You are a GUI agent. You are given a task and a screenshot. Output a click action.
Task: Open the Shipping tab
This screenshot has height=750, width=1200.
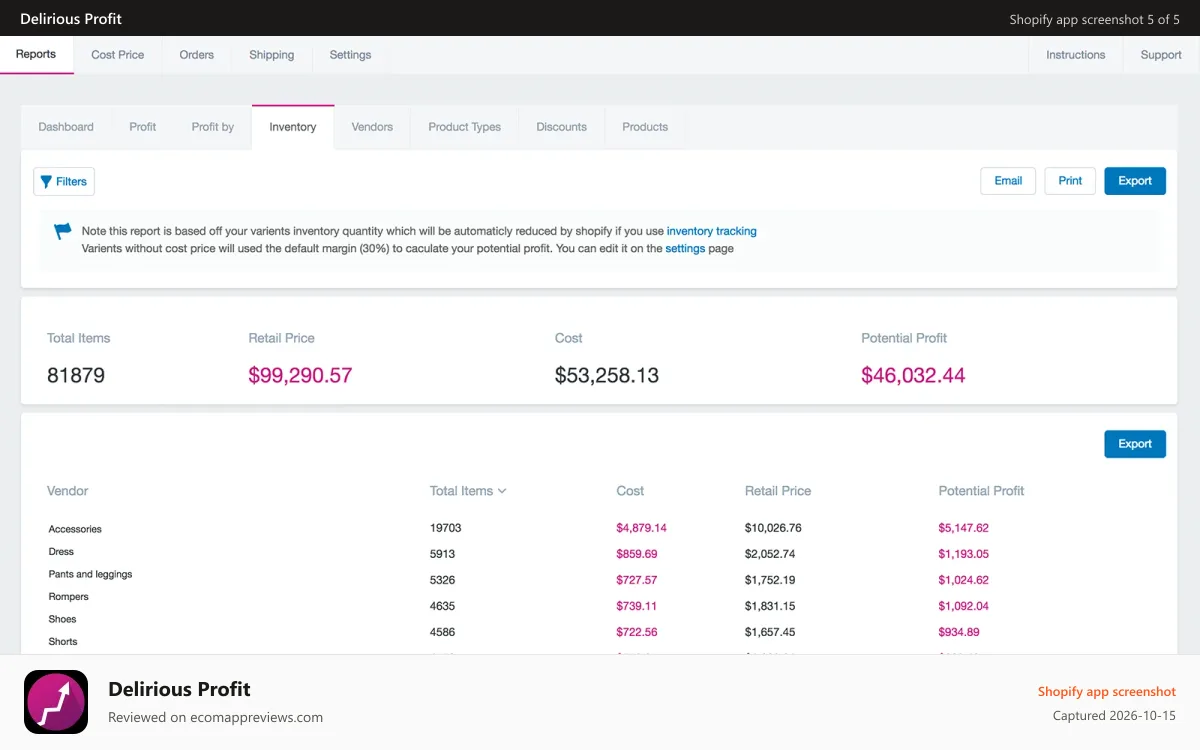tap(272, 55)
